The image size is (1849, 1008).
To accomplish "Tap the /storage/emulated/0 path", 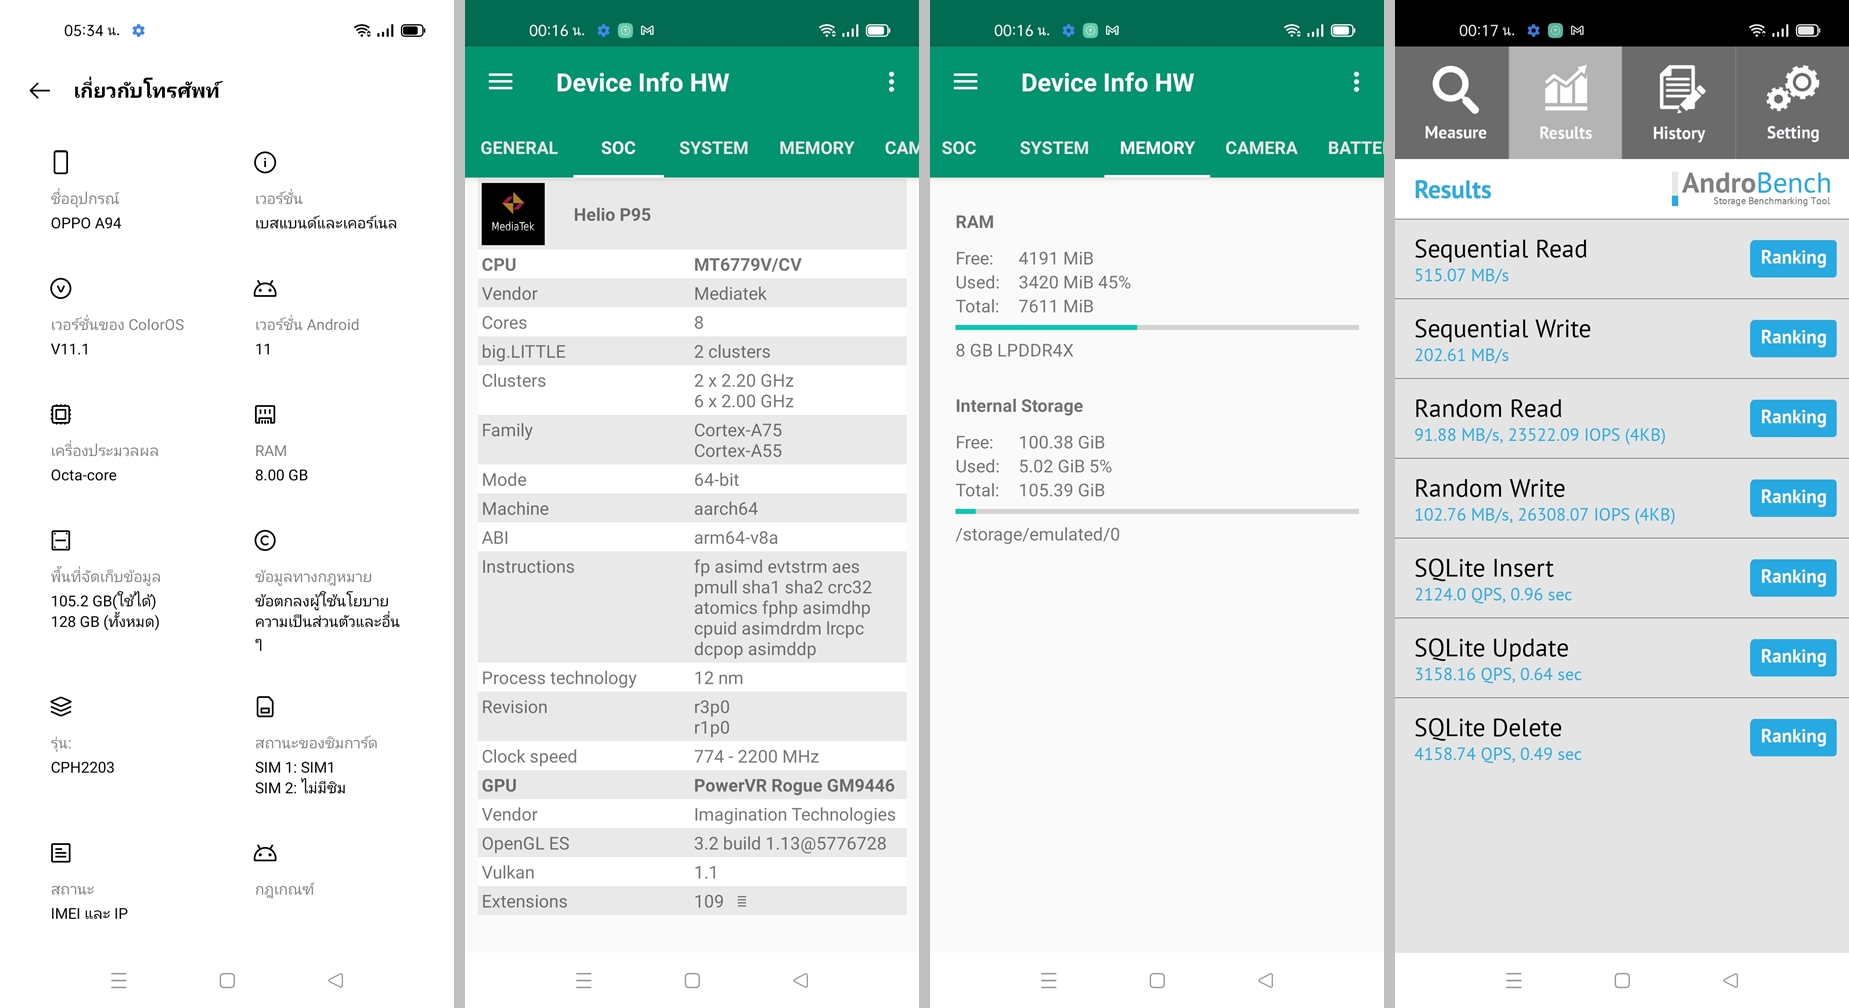I will coord(1037,535).
